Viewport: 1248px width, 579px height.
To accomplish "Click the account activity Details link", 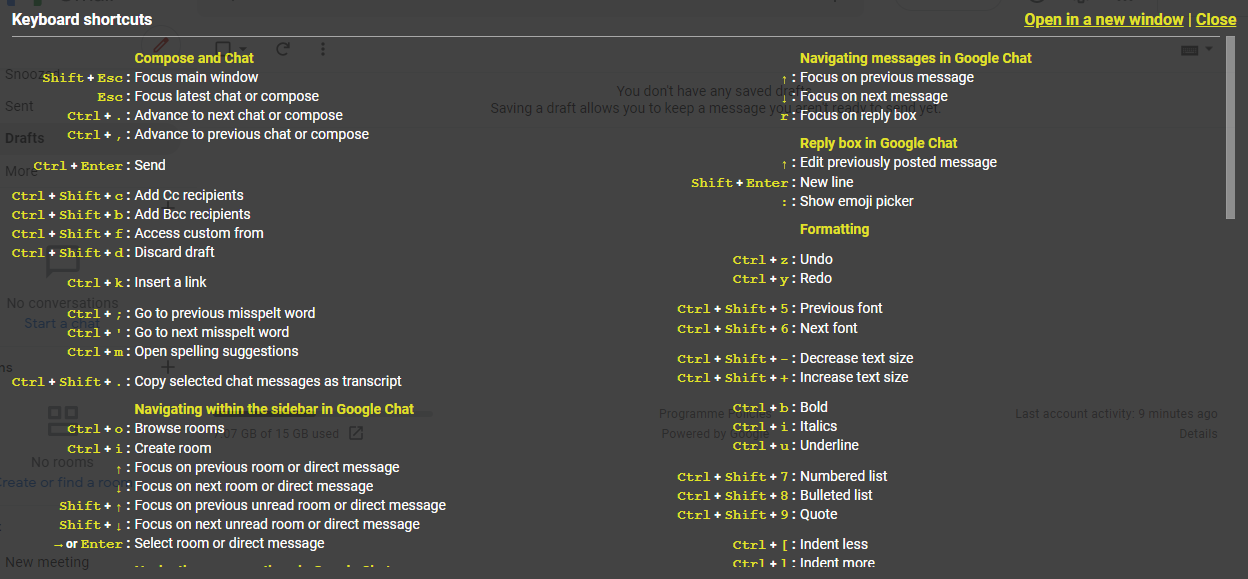I will click(1198, 434).
